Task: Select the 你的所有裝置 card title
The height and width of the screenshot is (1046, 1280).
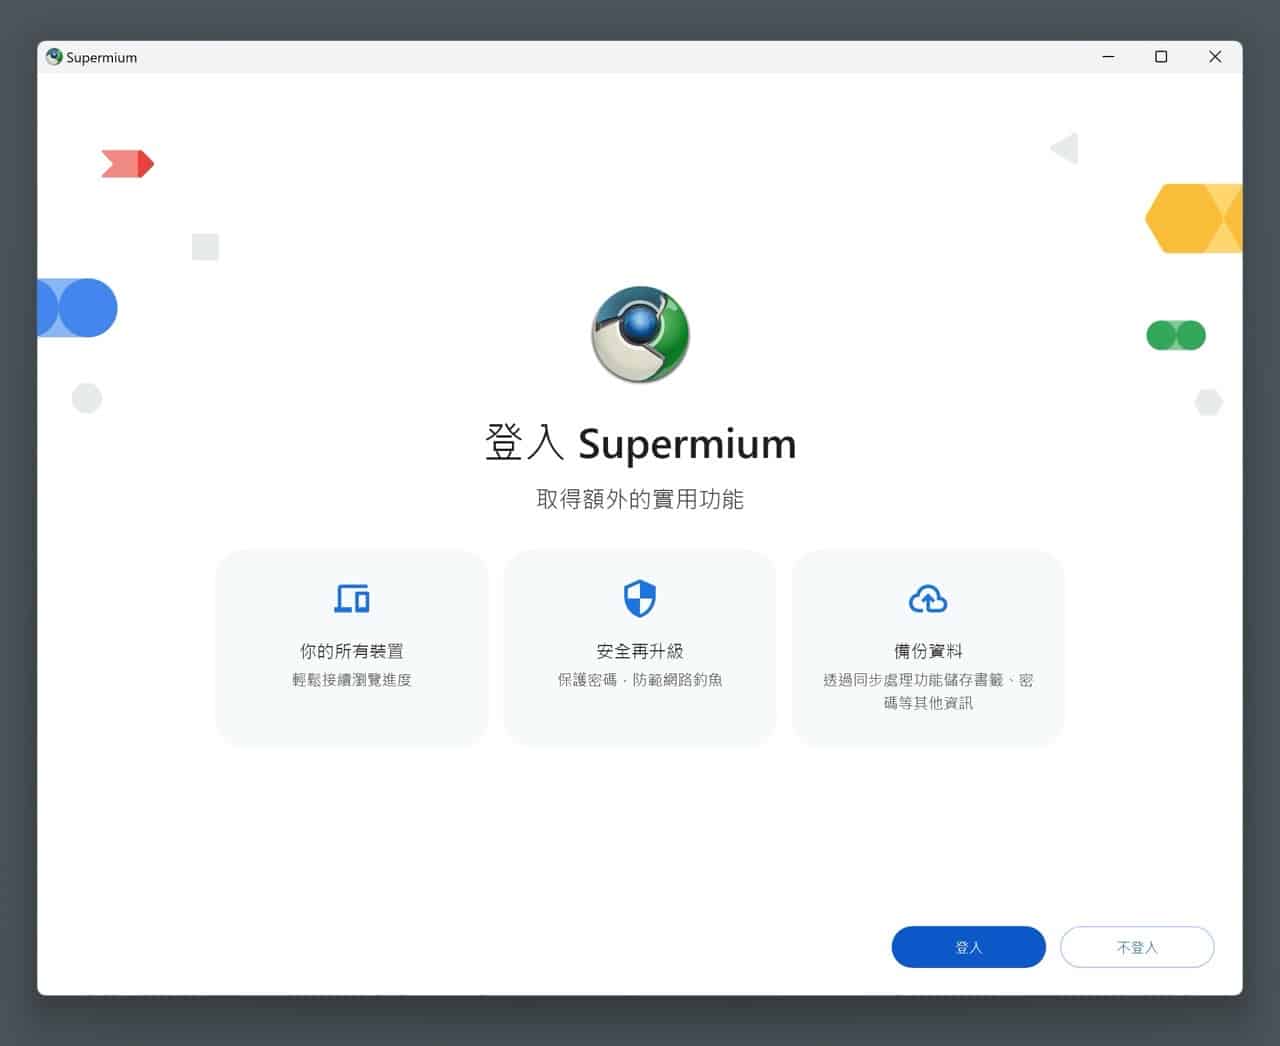Action: click(352, 651)
